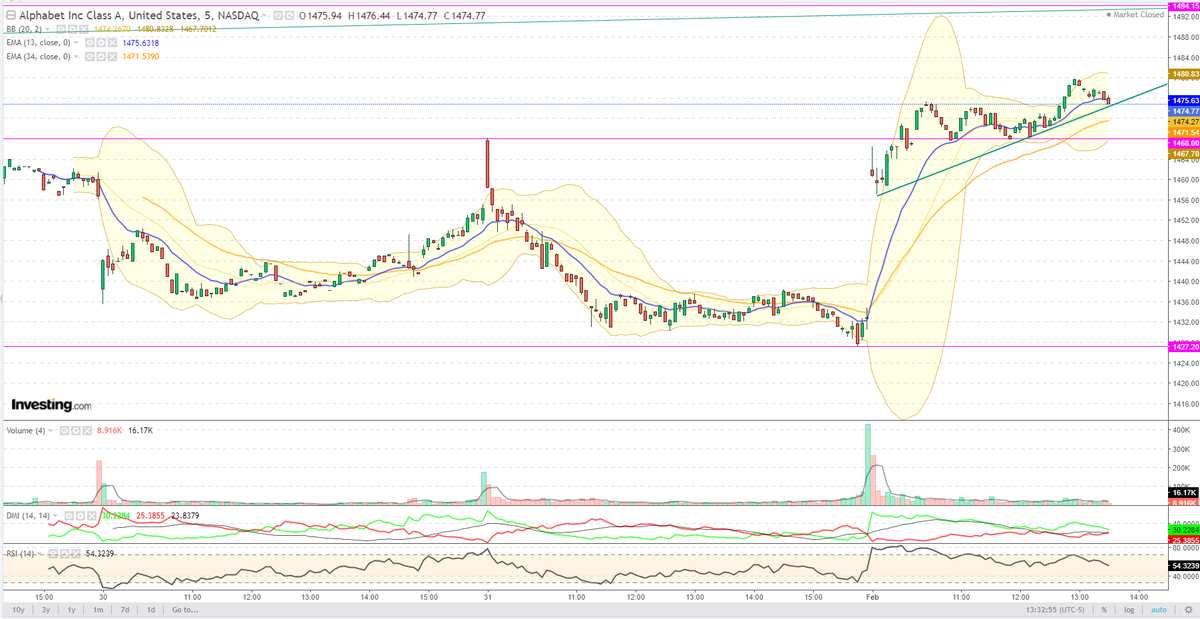Toggle the log price scale
Image resolution: width=1200 pixels, height=619 pixels.
pos(1129,610)
